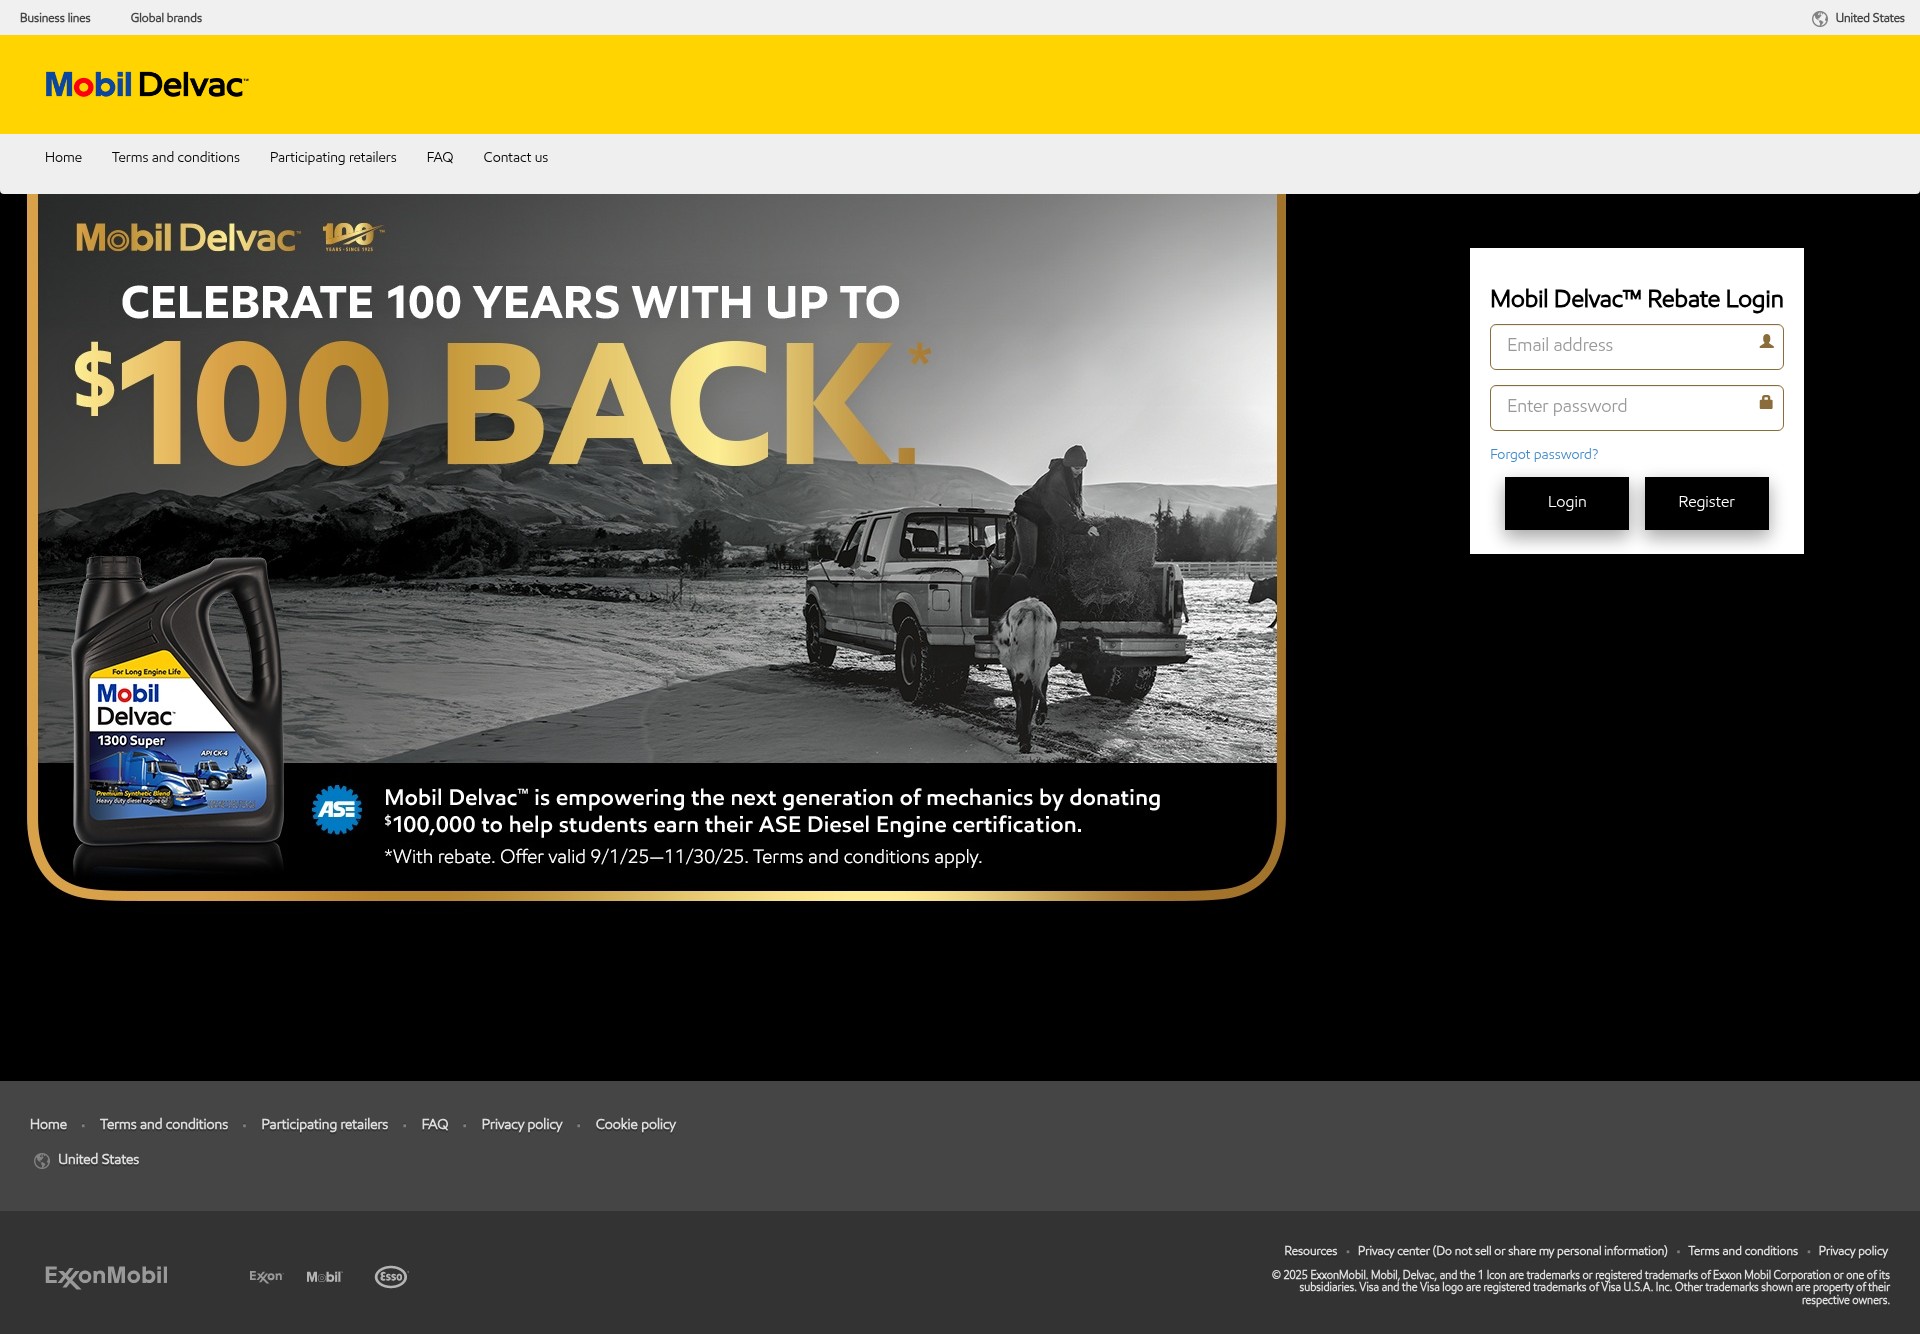1920x1334 pixels.
Task: Open the Business lines menu
Action: click(55, 18)
